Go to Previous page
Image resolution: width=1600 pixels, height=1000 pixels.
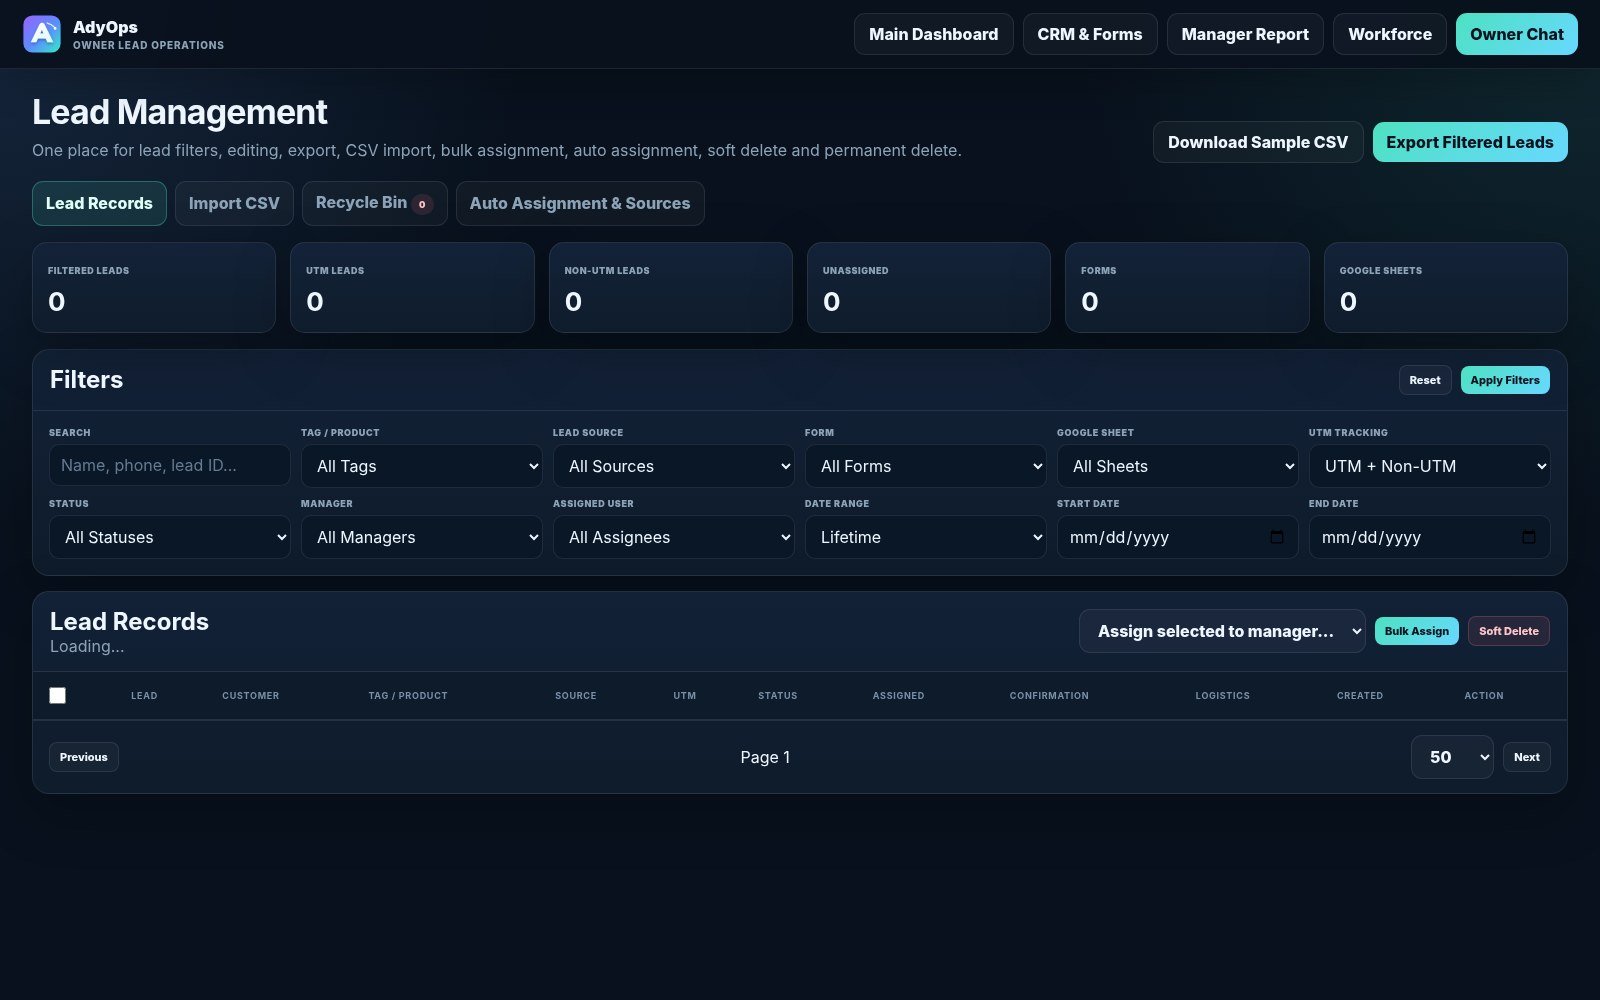pos(84,757)
